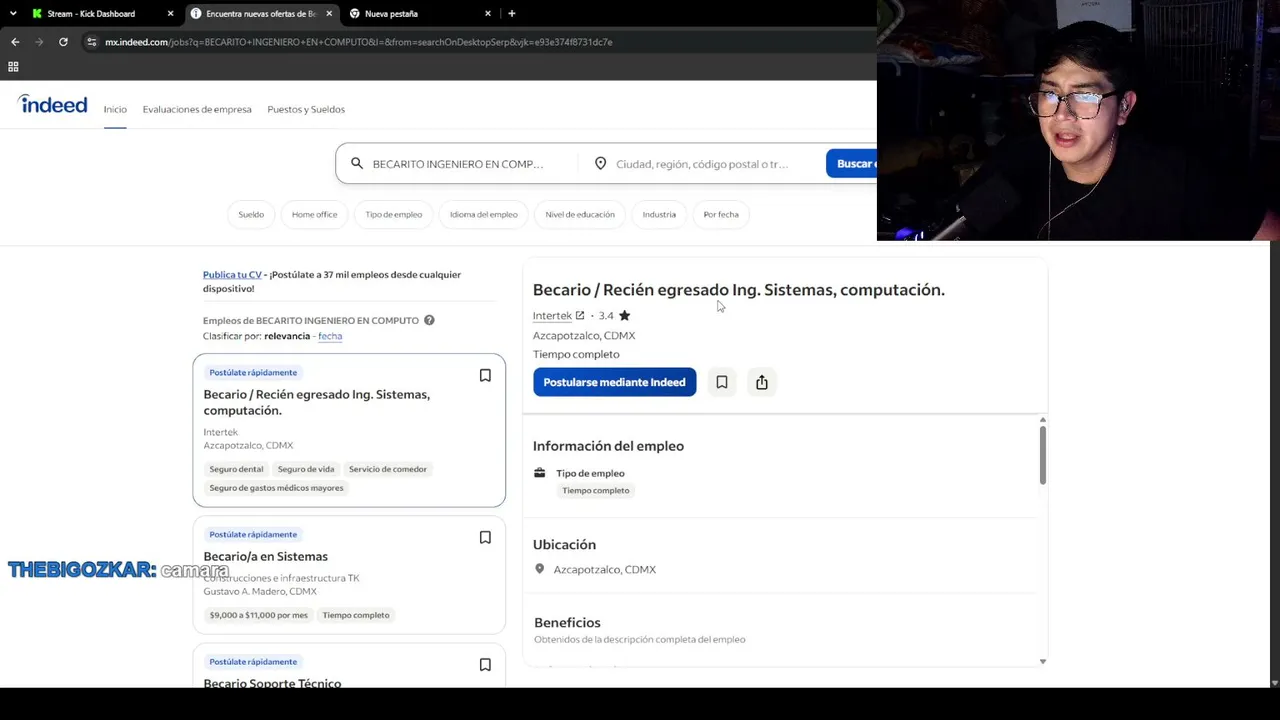Follow the Publica tu CV link
The width and height of the screenshot is (1280, 720).
(232, 275)
